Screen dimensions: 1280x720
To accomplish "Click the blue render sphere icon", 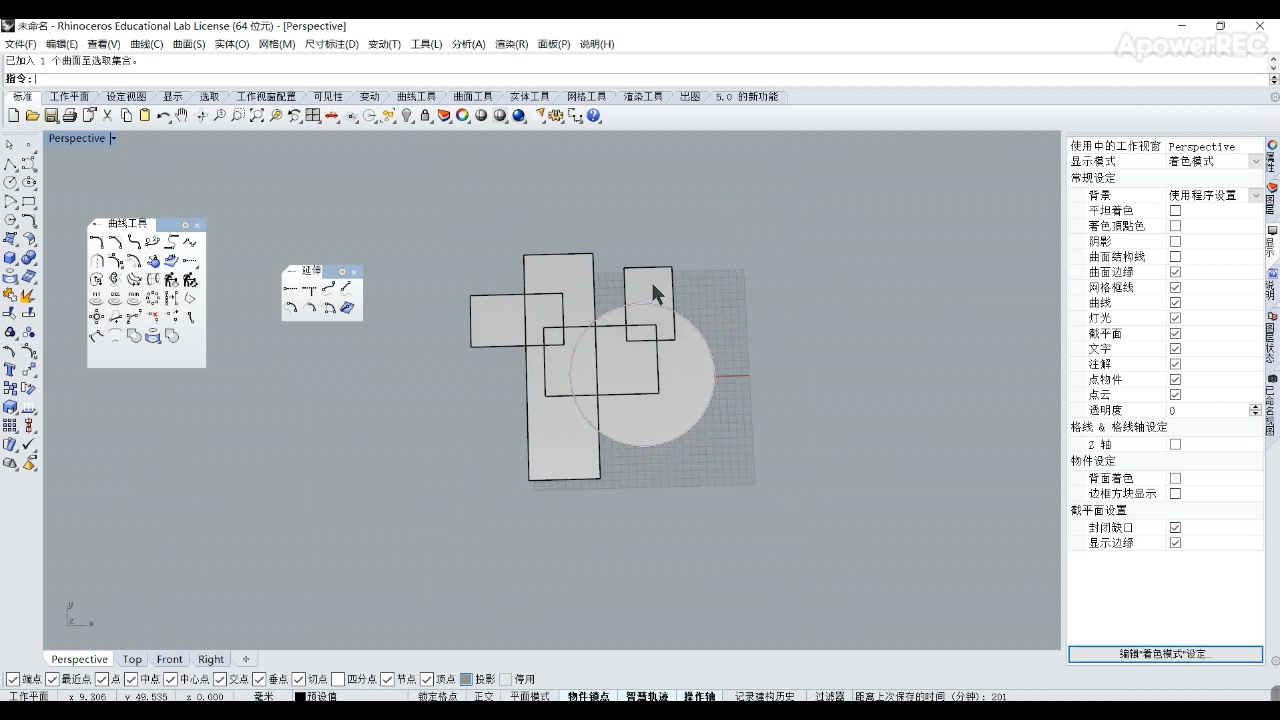I will point(519,116).
